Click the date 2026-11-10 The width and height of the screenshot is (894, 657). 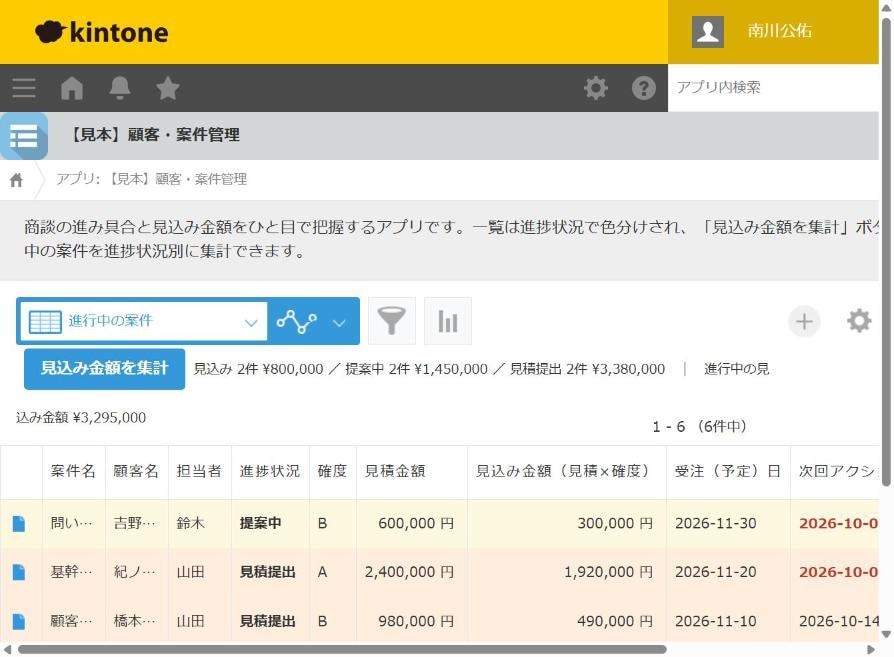(x=716, y=621)
